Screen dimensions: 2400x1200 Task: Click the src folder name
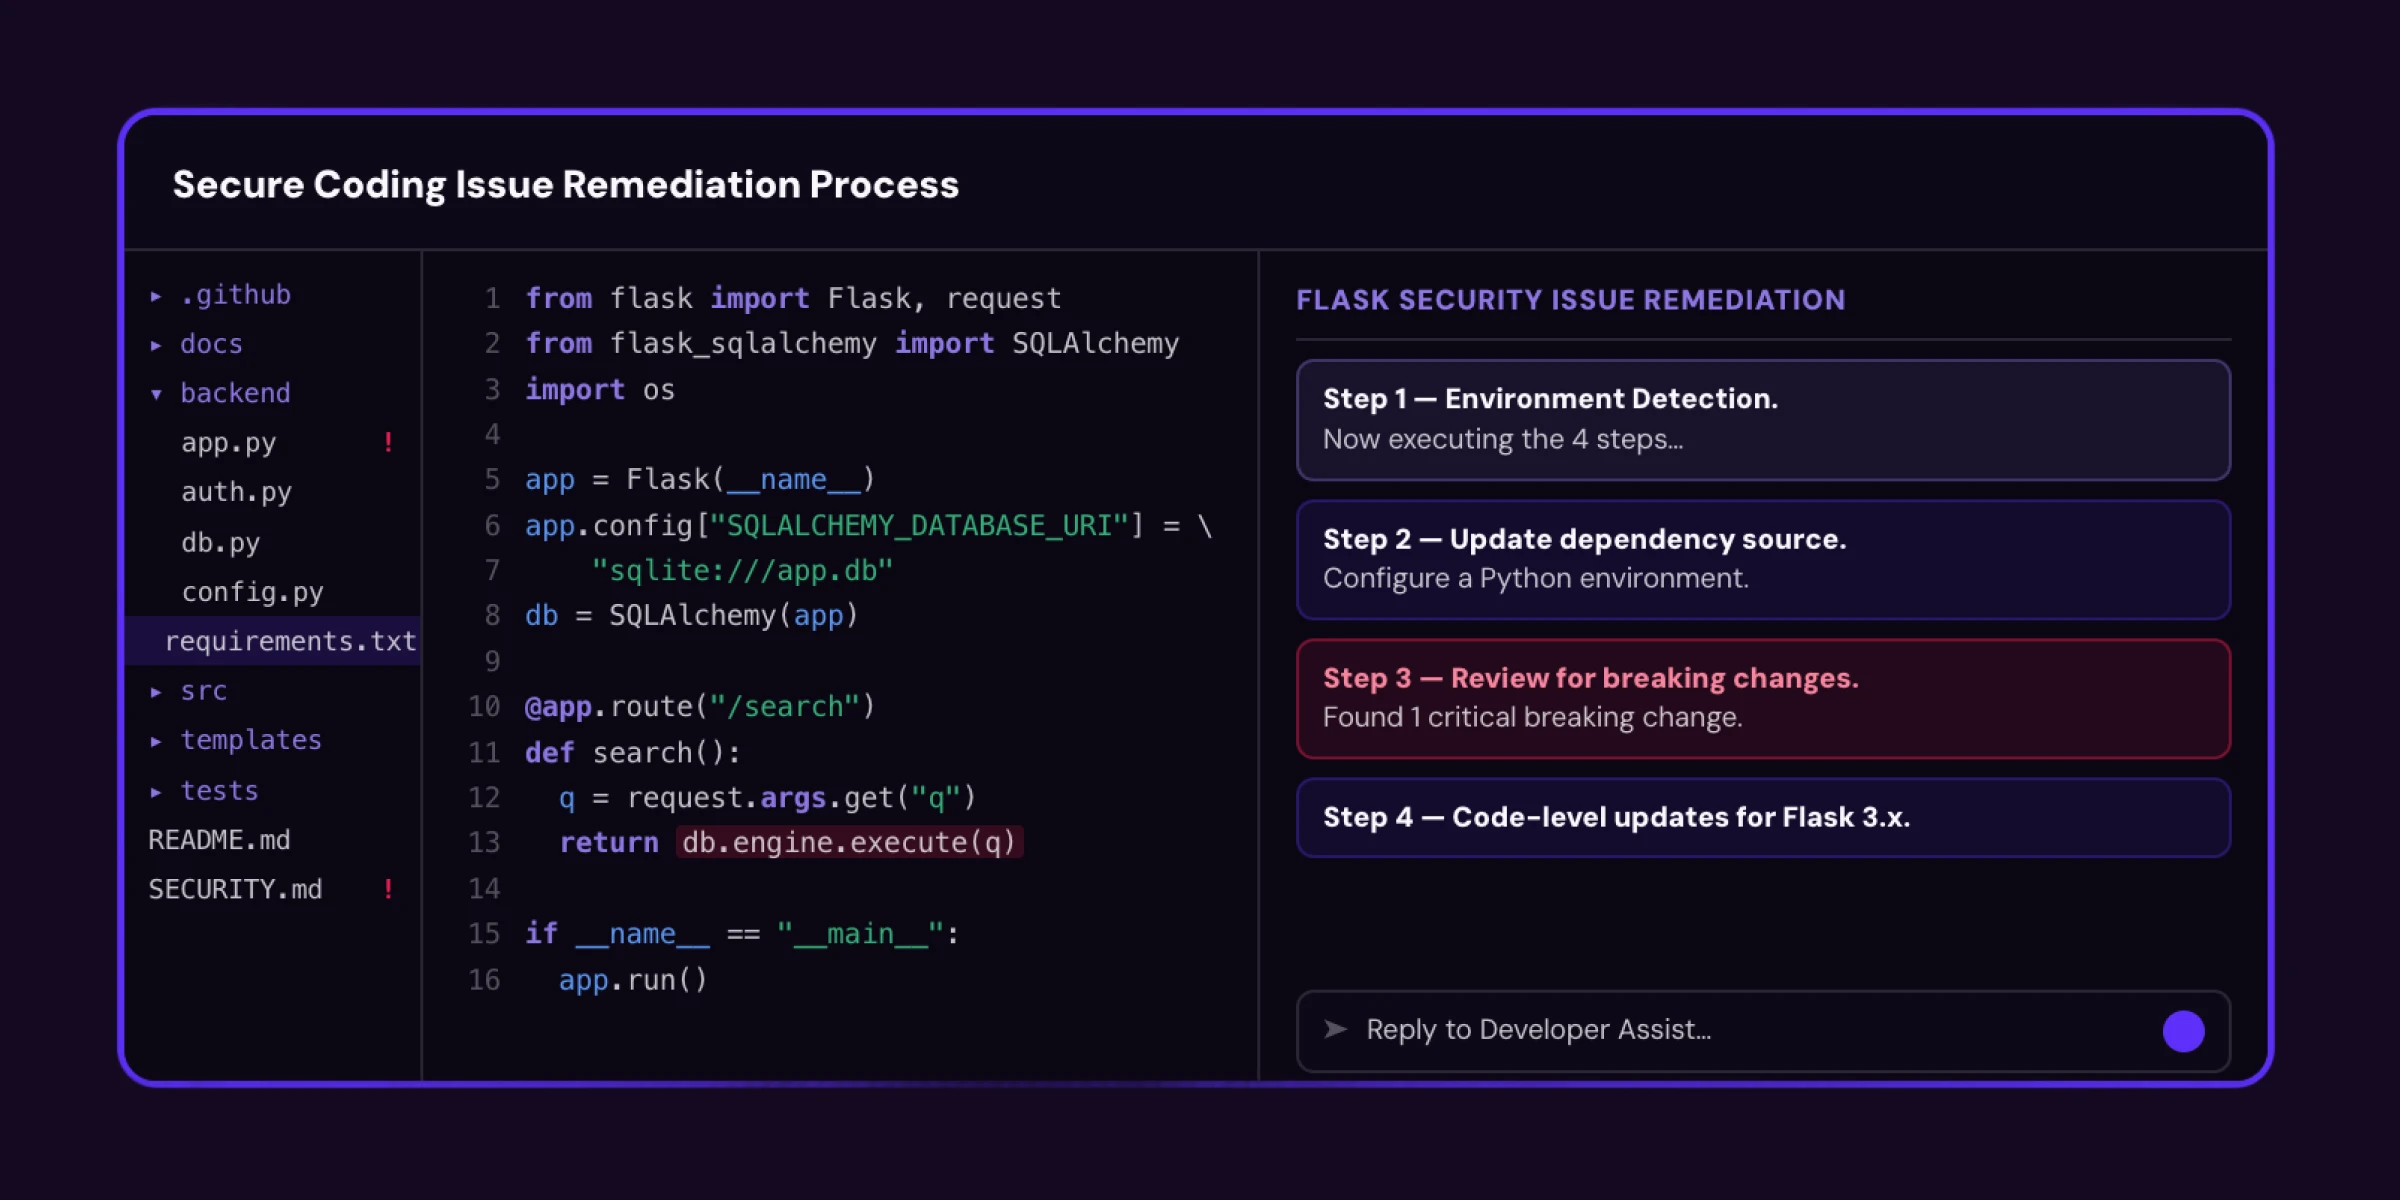point(204,691)
